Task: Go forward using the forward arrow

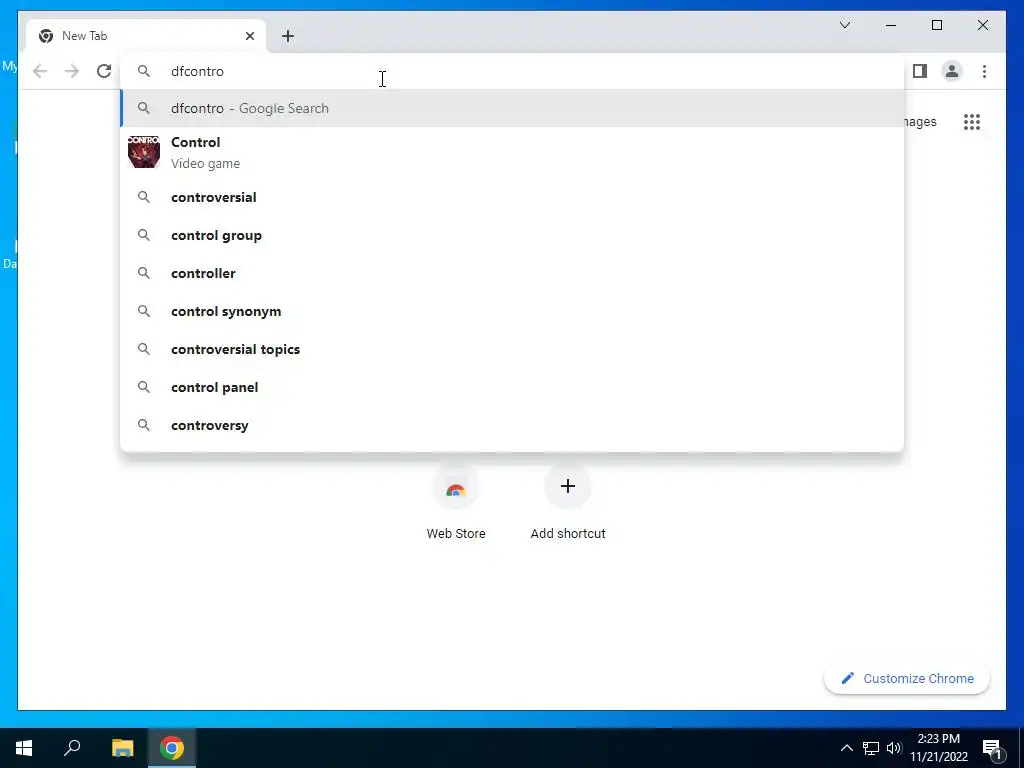Action: (72, 71)
